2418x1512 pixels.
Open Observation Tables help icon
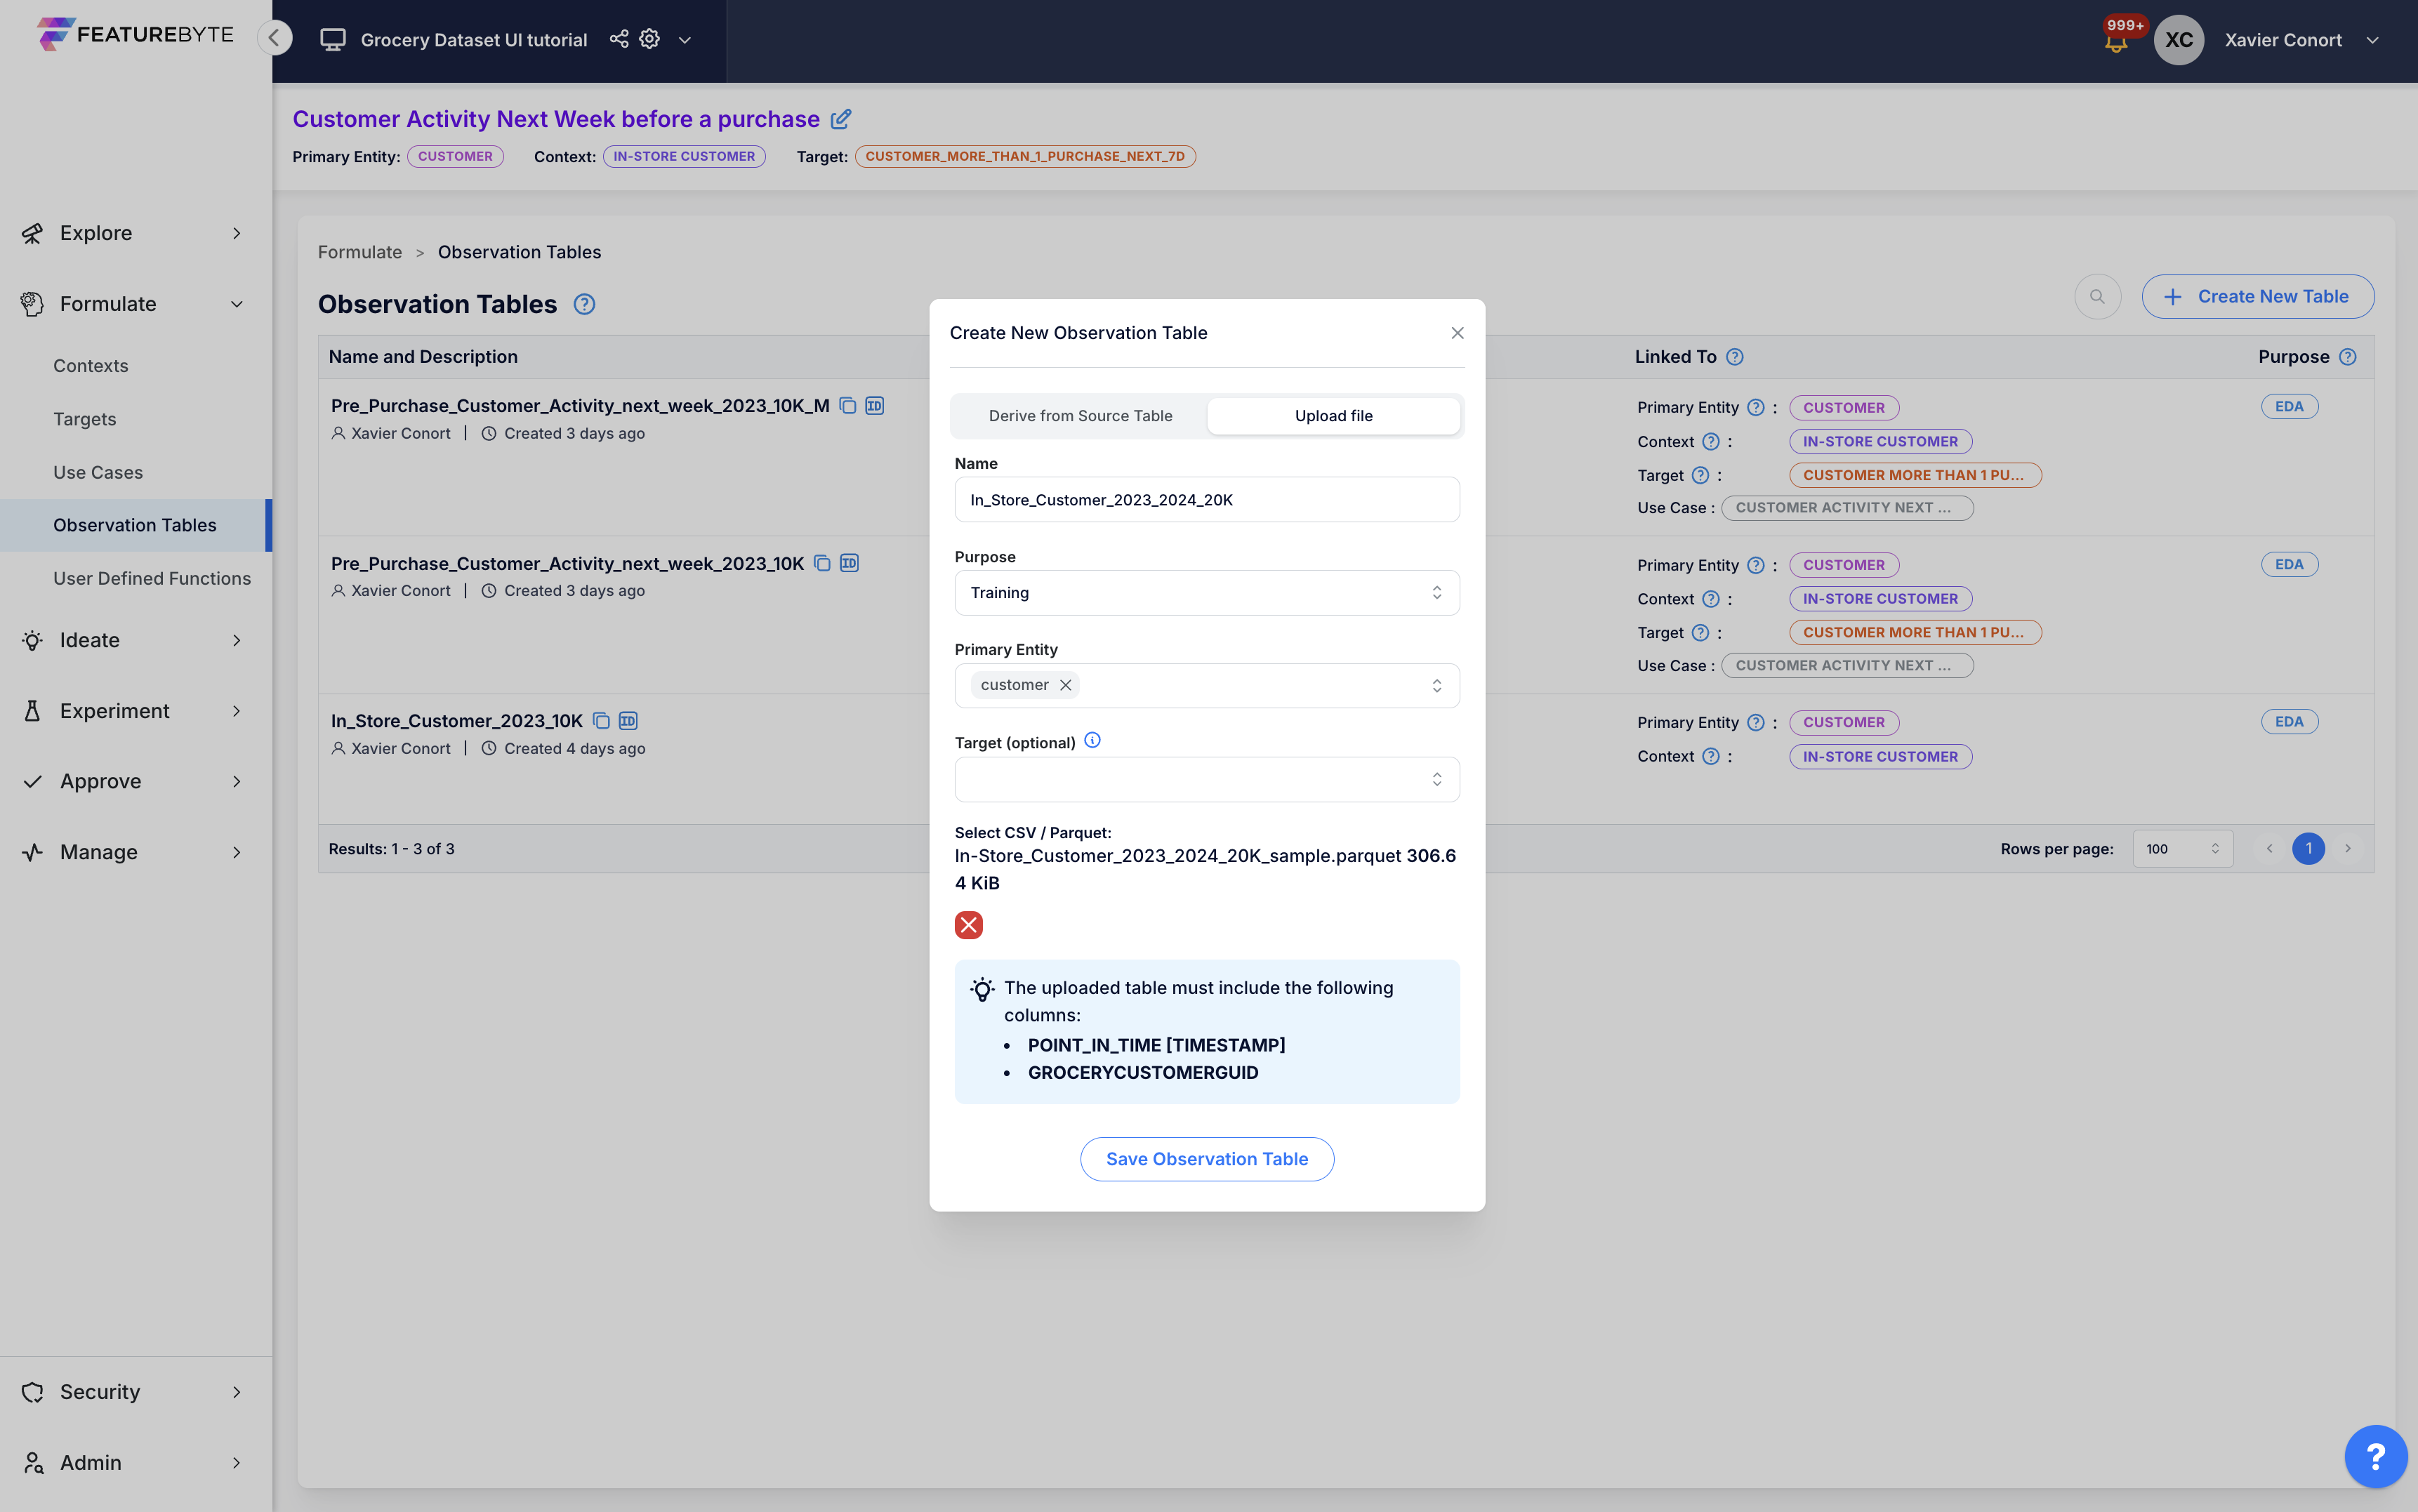point(584,304)
